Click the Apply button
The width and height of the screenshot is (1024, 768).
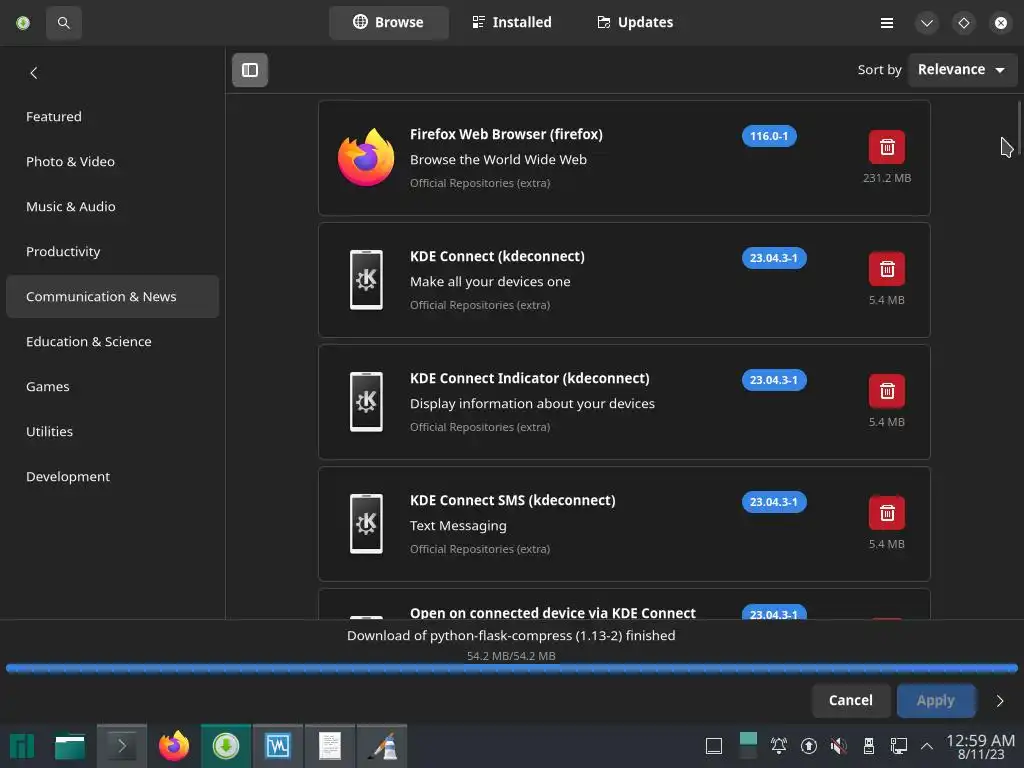coord(936,701)
